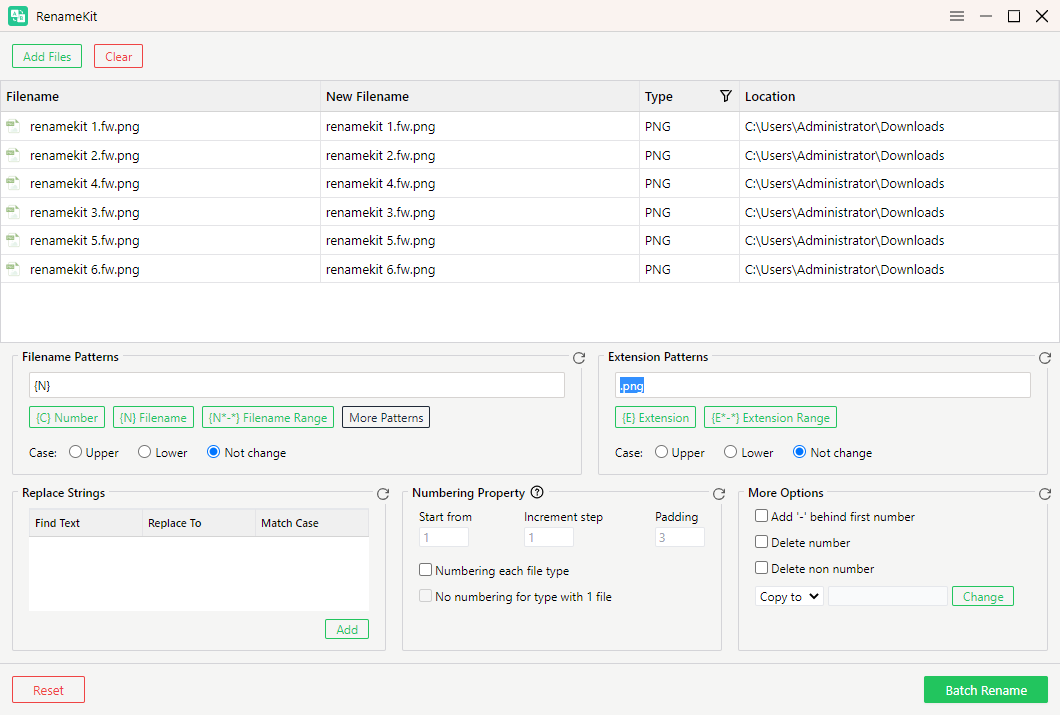Select row renamekit 4.fw.png filename

pyautogui.click(x=85, y=184)
